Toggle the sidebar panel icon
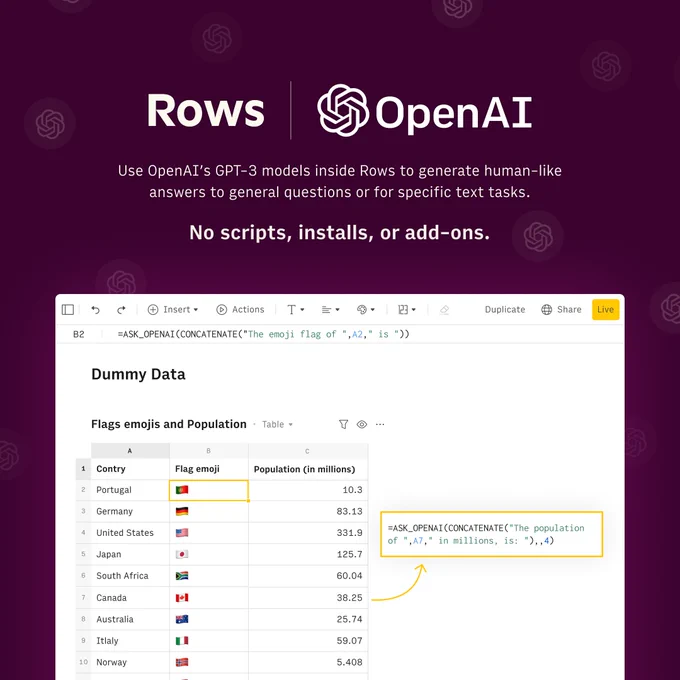The width and height of the screenshot is (680, 680). click(68, 309)
